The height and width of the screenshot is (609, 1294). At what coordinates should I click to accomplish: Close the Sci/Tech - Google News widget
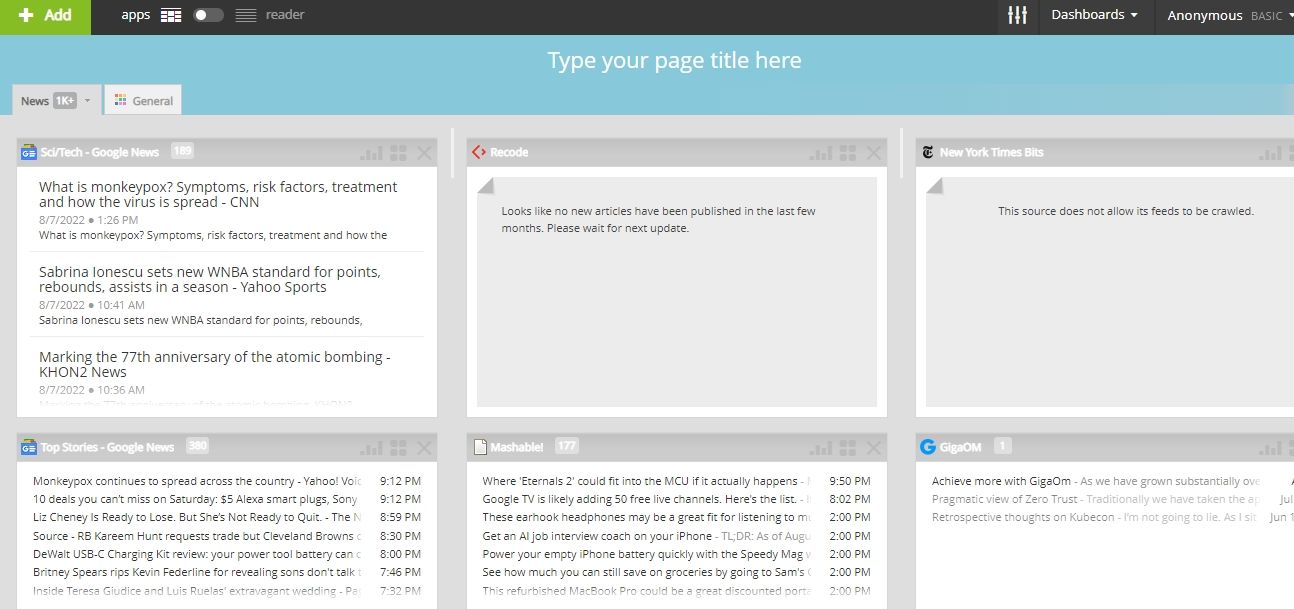click(424, 153)
